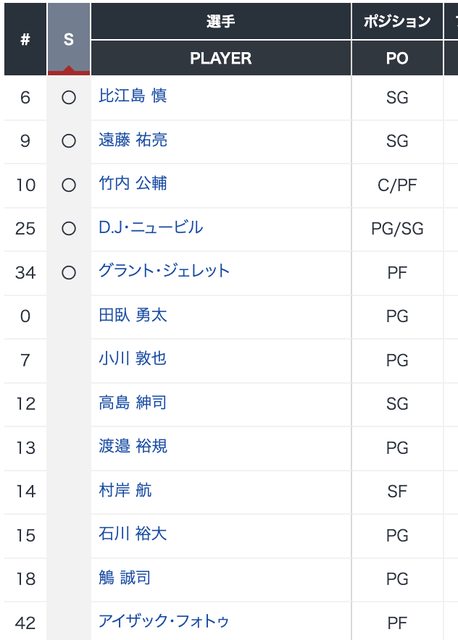This screenshot has width=458, height=640.
Task: Click starter circle mark for number 34
Action: coord(69,273)
